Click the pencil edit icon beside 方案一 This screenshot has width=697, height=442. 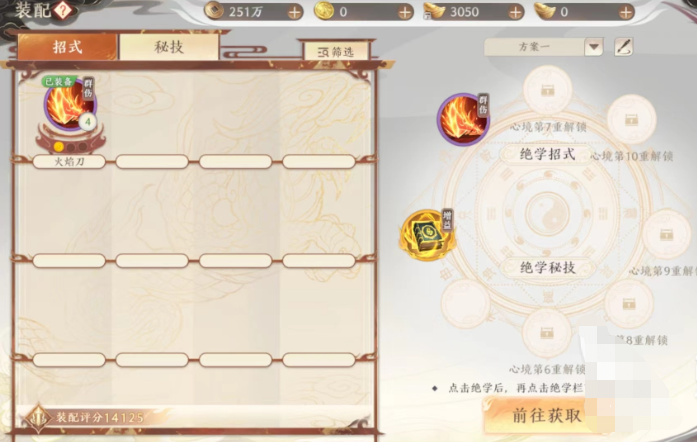[x=623, y=47]
